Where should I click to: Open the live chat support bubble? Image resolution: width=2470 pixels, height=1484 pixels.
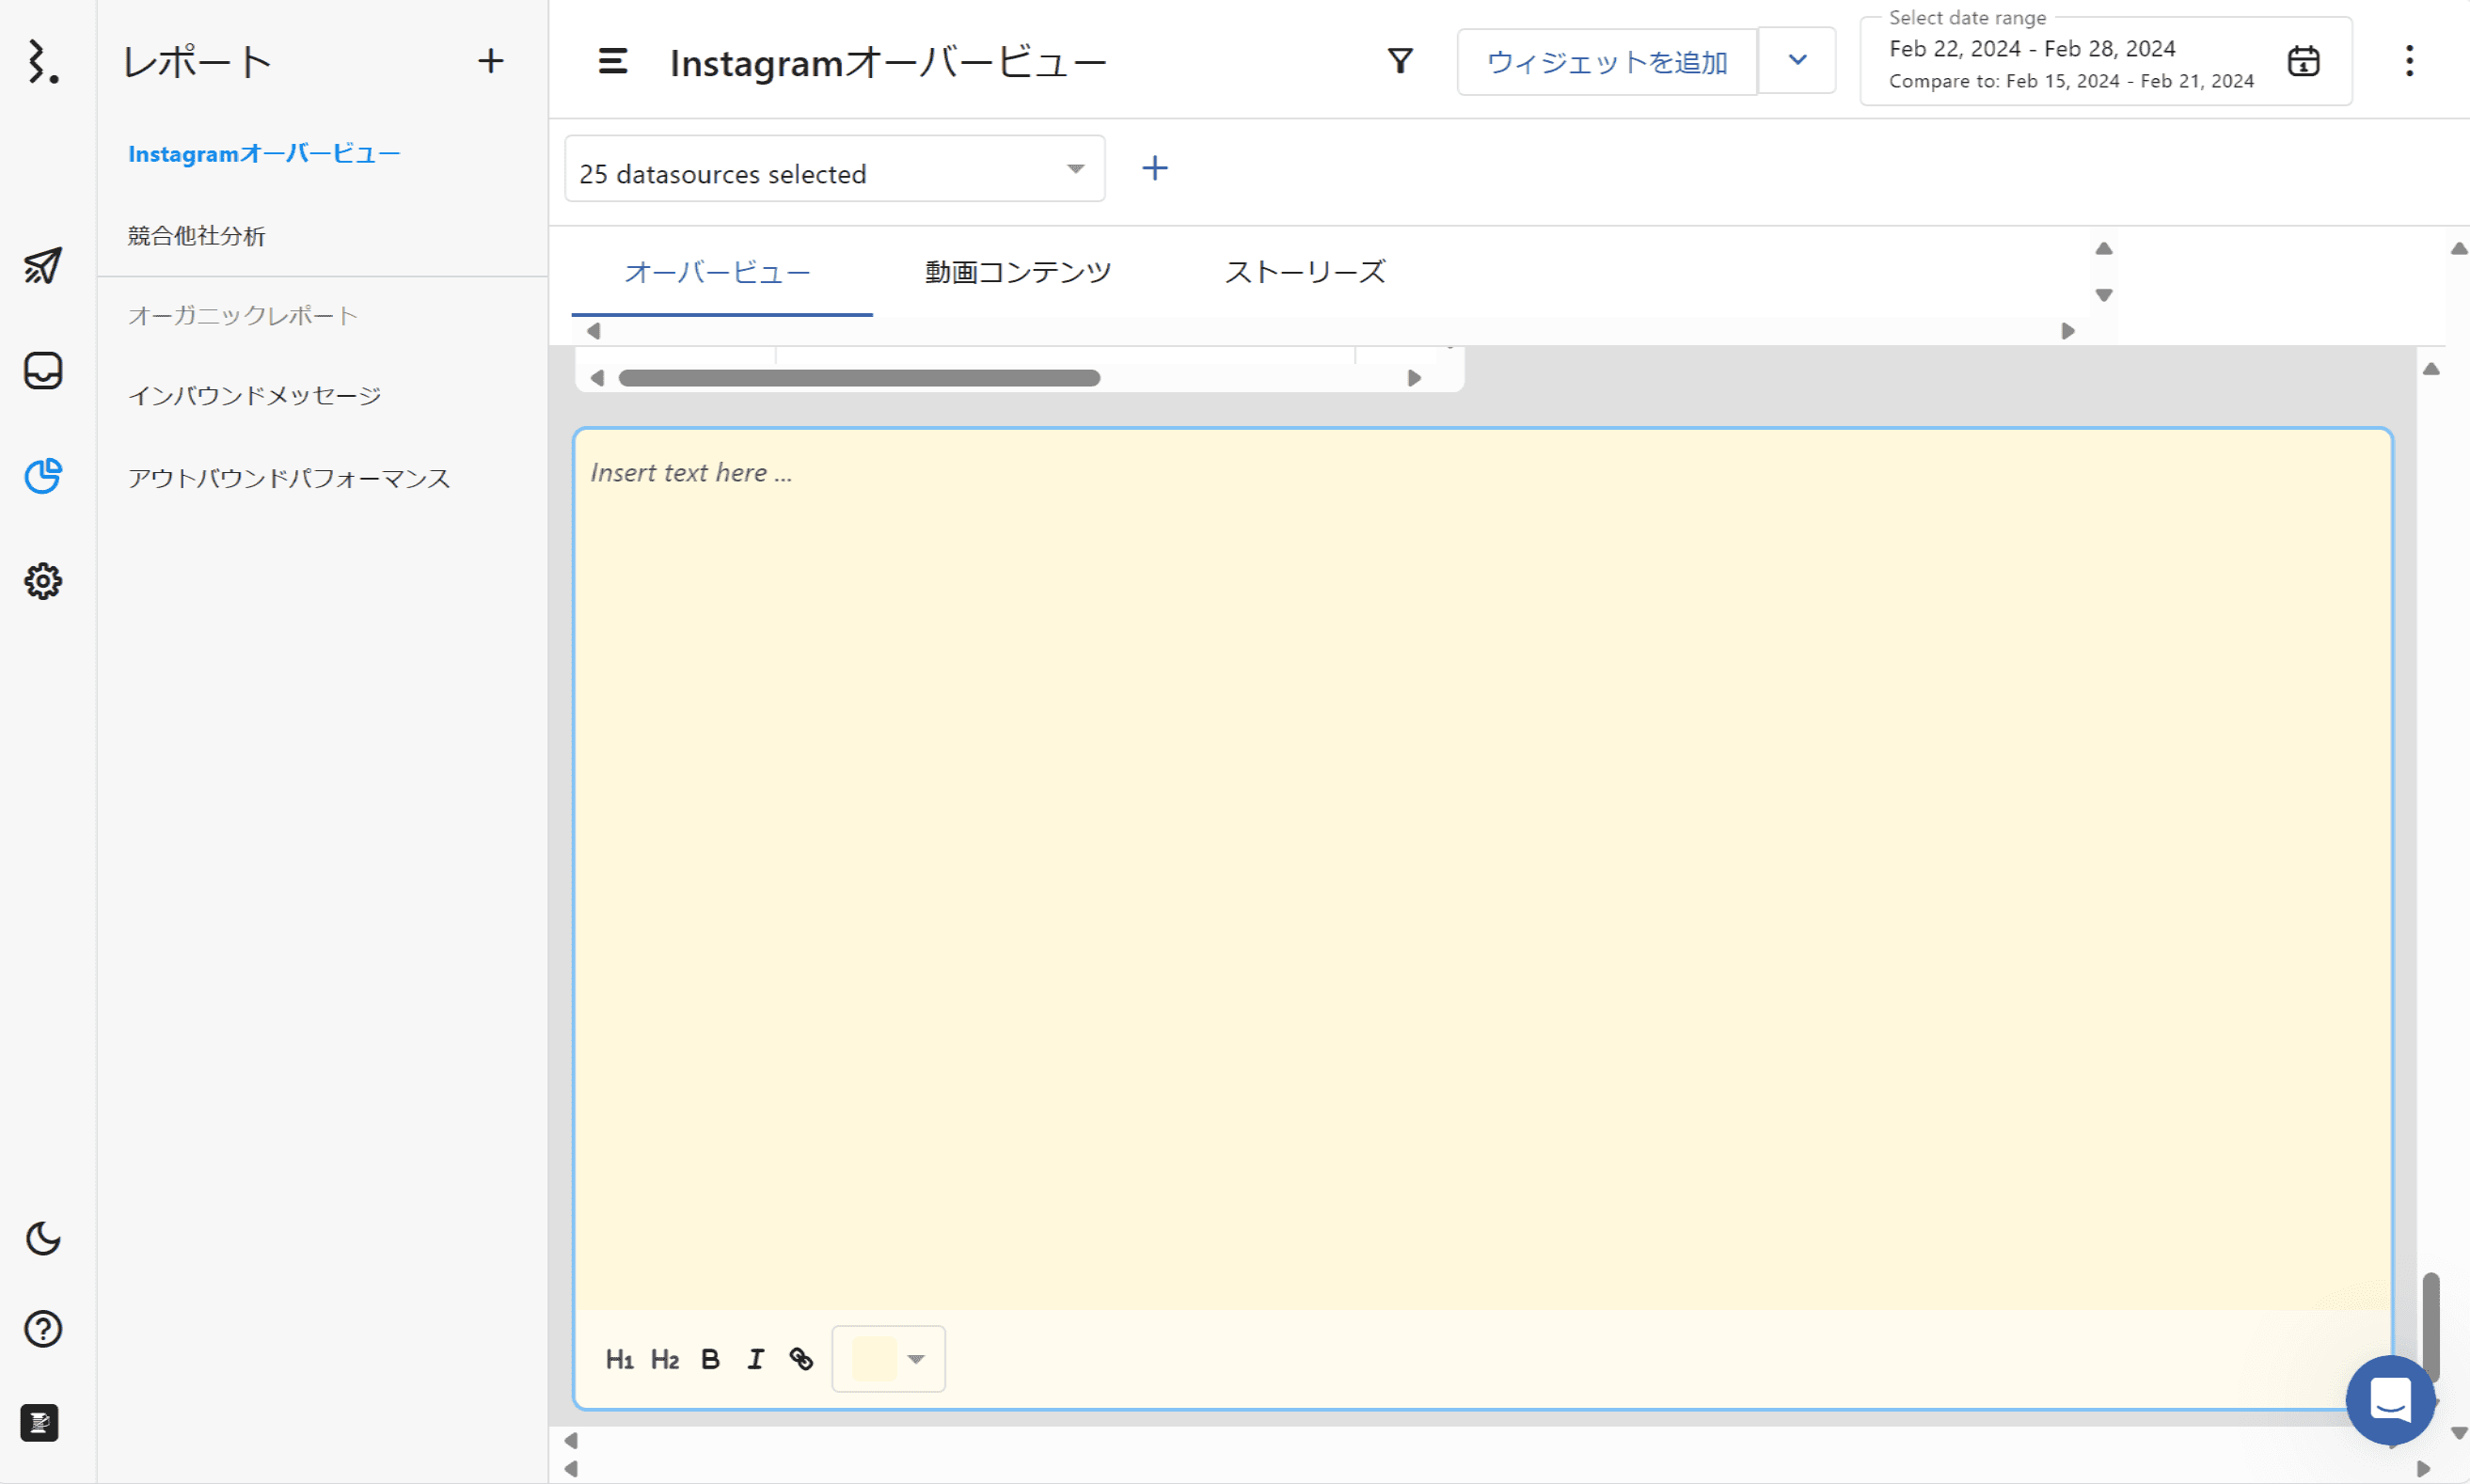coord(2390,1399)
